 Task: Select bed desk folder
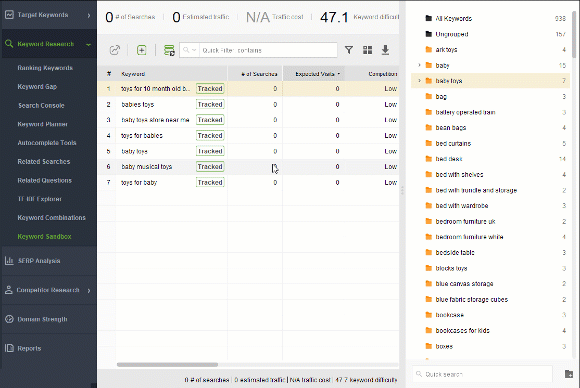click(490, 159)
